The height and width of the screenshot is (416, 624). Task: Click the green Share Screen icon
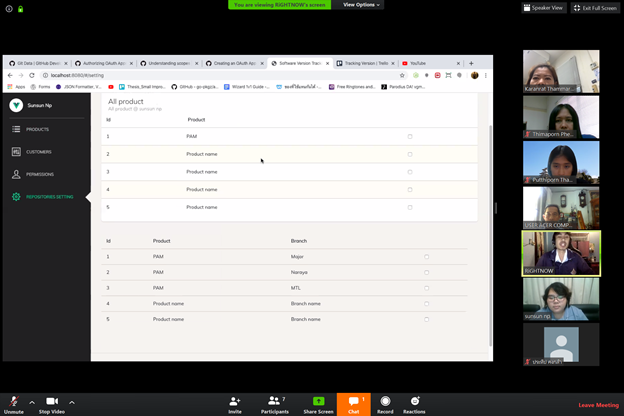(x=318, y=400)
